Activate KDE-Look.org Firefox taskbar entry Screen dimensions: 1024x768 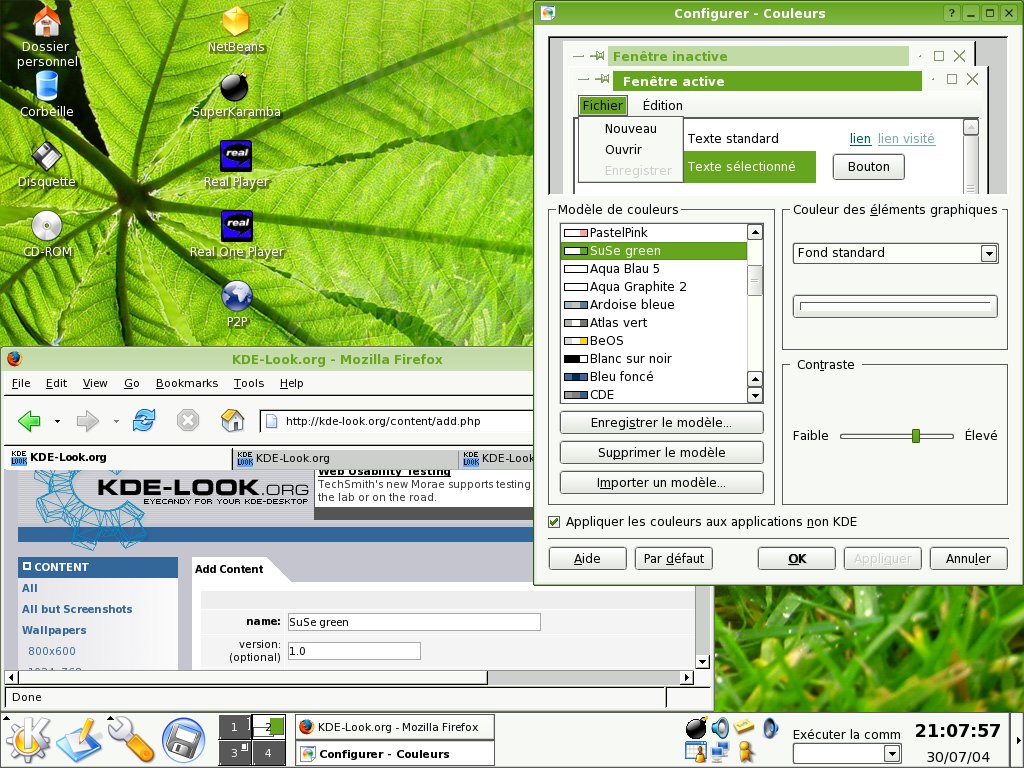click(x=394, y=727)
